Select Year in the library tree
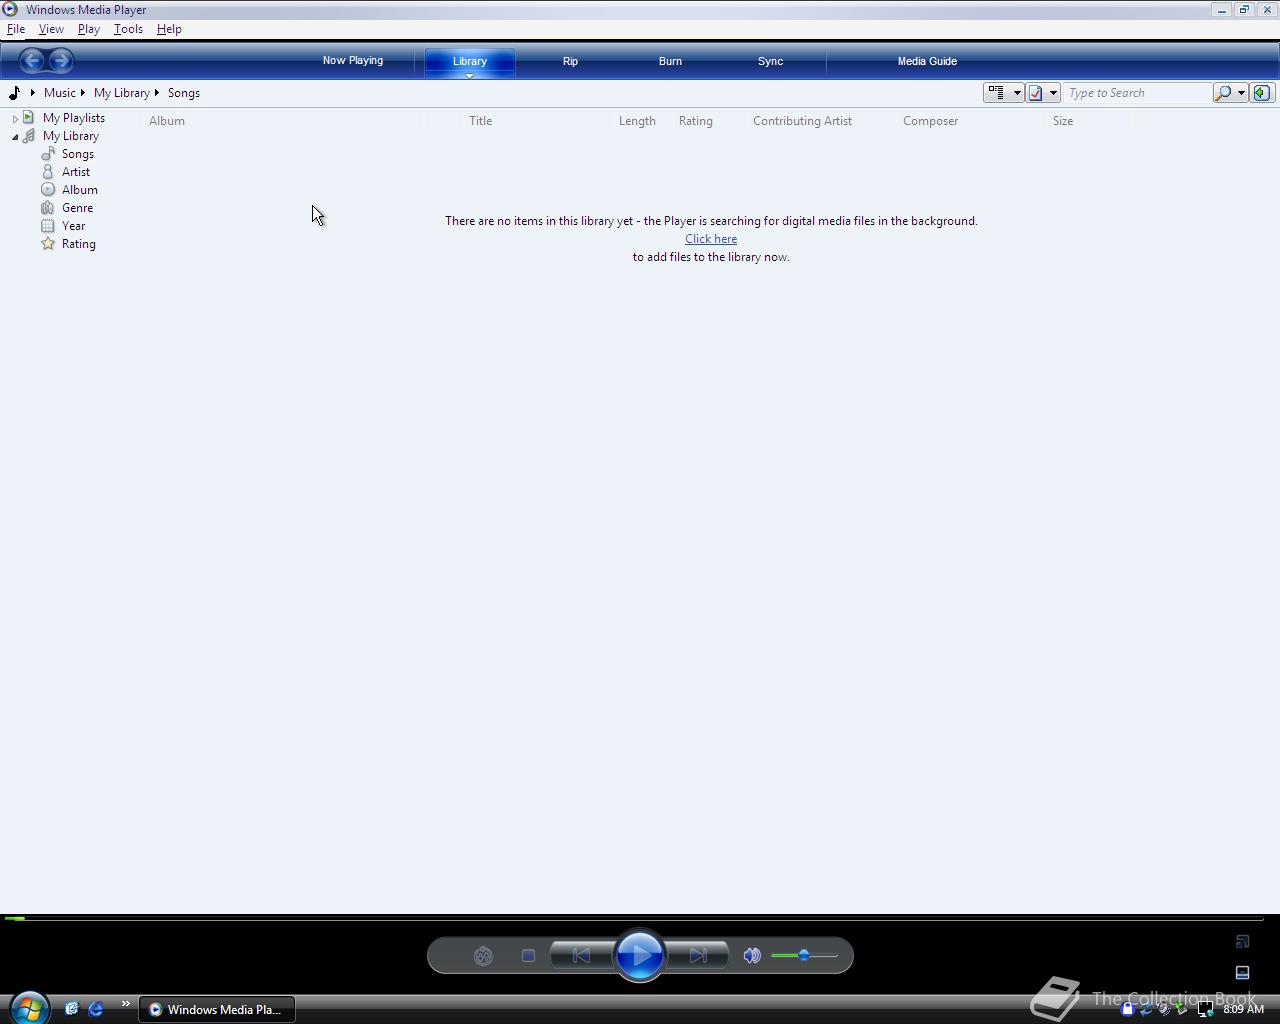This screenshot has height=1024, width=1280. (74, 226)
